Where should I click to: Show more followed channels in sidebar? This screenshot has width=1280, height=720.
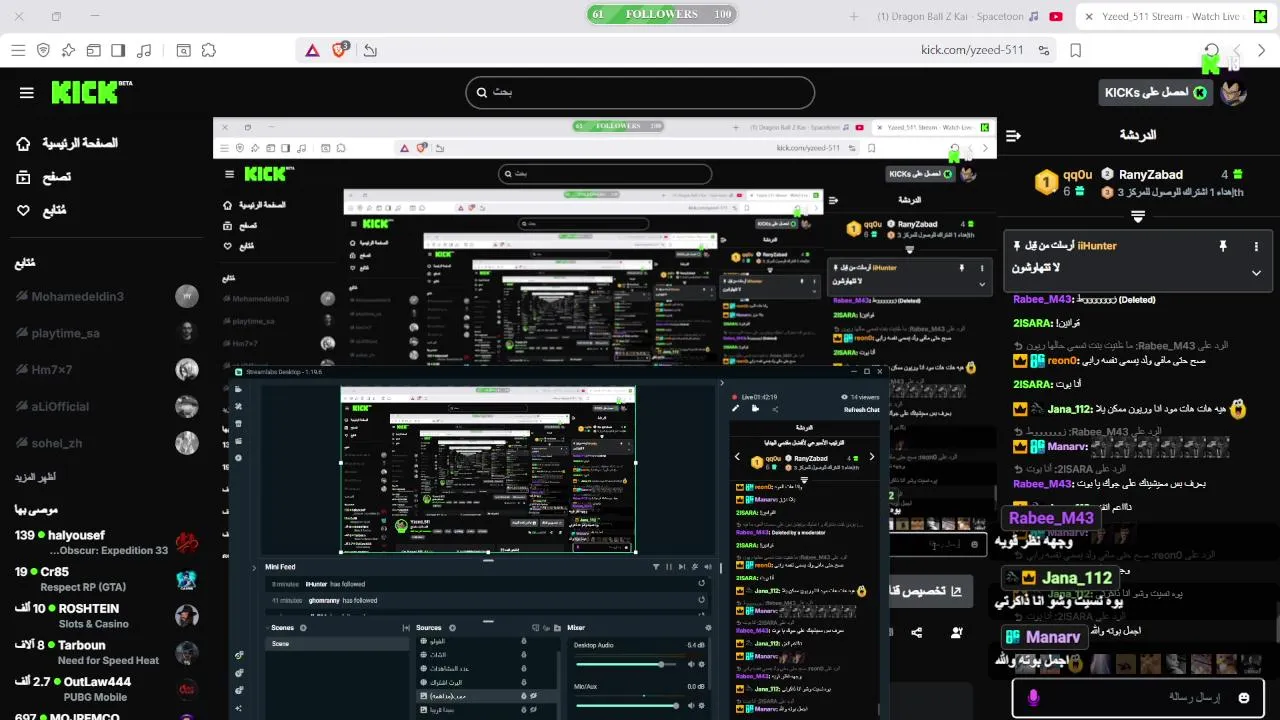point(36,477)
